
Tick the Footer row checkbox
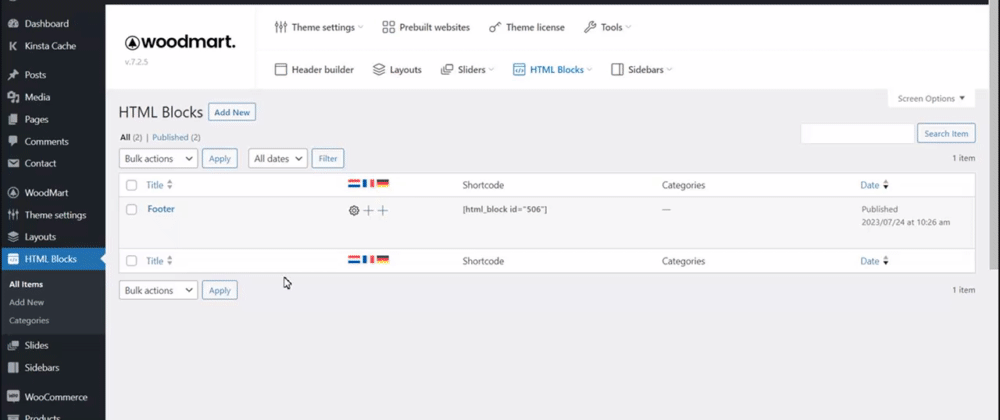pos(131,209)
